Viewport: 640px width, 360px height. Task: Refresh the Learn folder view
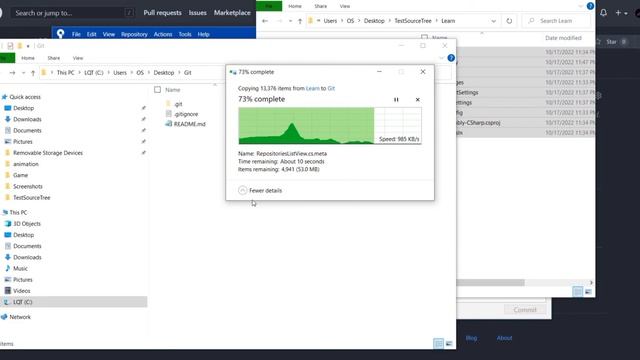click(x=509, y=21)
